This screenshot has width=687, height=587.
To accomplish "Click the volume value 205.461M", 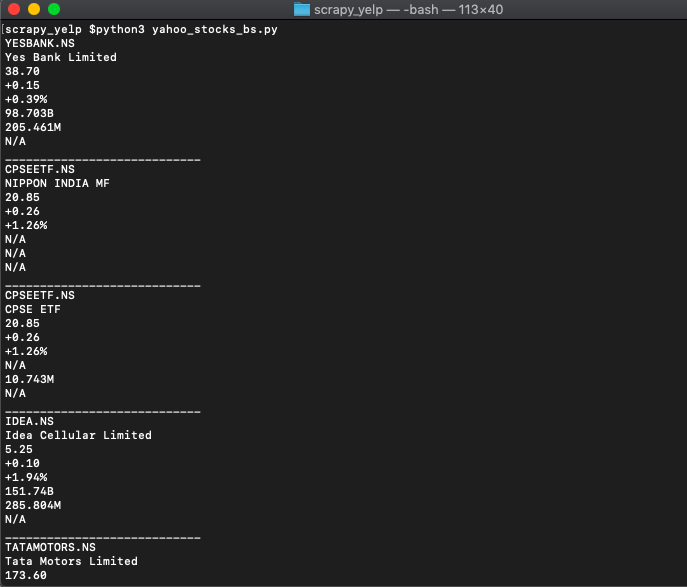I will 33,127.
